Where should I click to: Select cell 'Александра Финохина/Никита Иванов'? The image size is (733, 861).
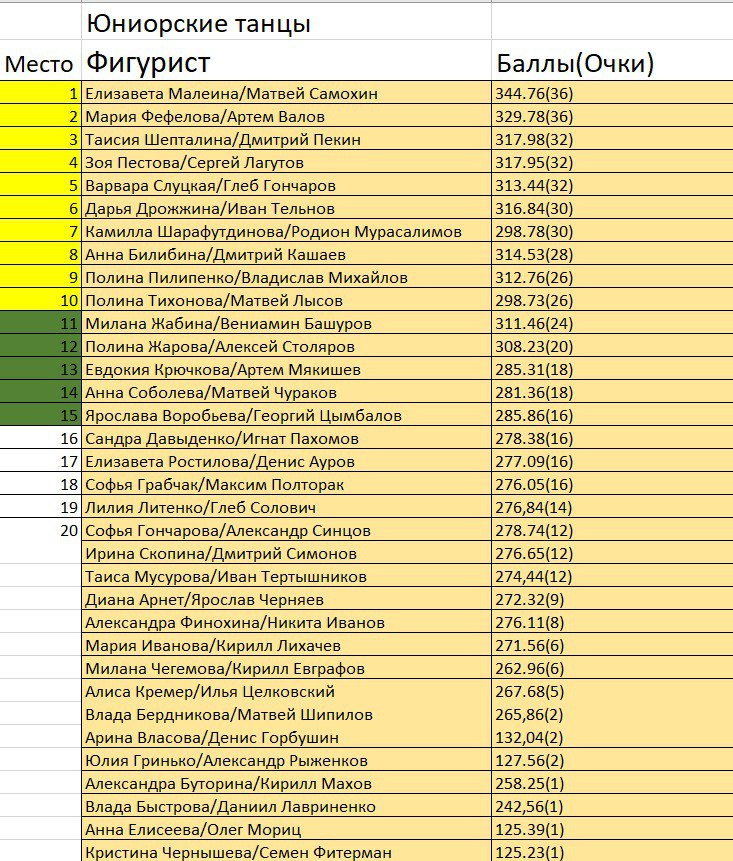pyautogui.click(x=286, y=623)
